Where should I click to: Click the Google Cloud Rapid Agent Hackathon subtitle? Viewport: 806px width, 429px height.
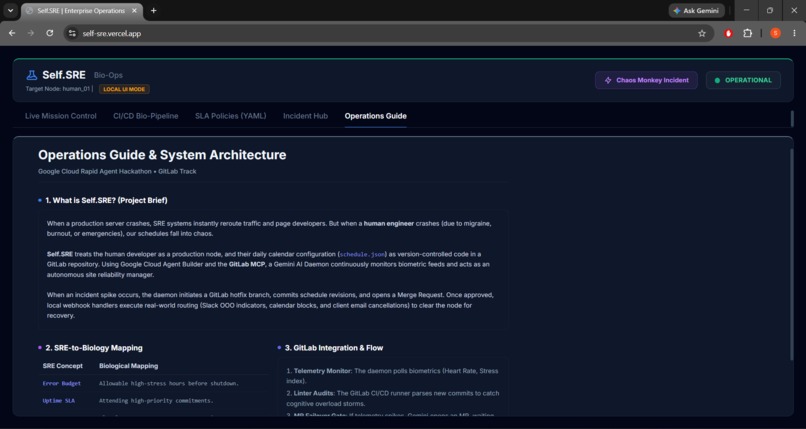pyautogui.click(x=117, y=171)
